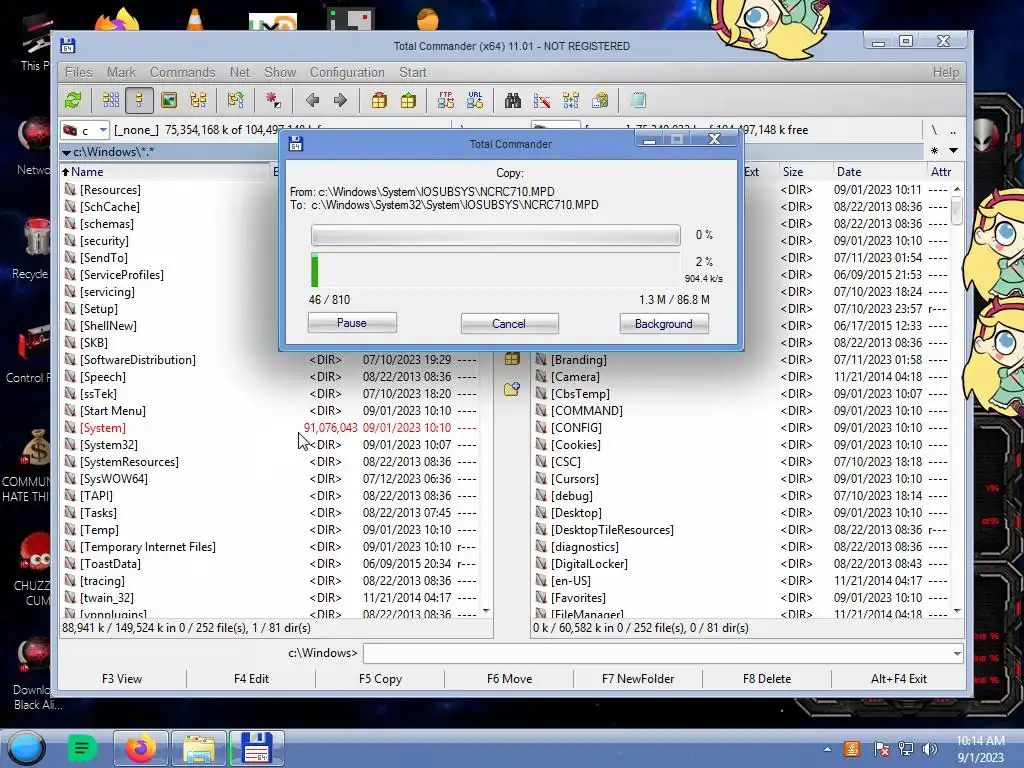1024x768 pixels.
Task: Select the [DesktopTileResources] folder row
Action: (x=741, y=530)
